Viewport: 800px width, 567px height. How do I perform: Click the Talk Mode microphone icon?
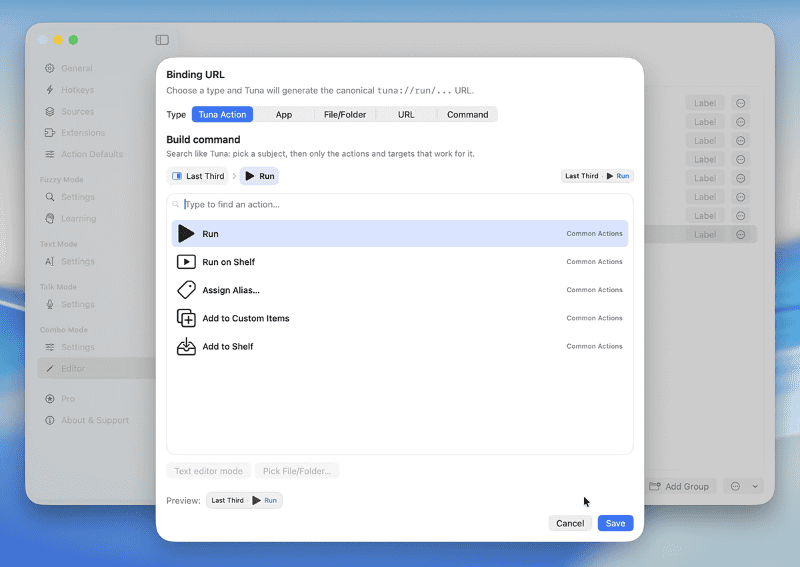(x=49, y=304)
